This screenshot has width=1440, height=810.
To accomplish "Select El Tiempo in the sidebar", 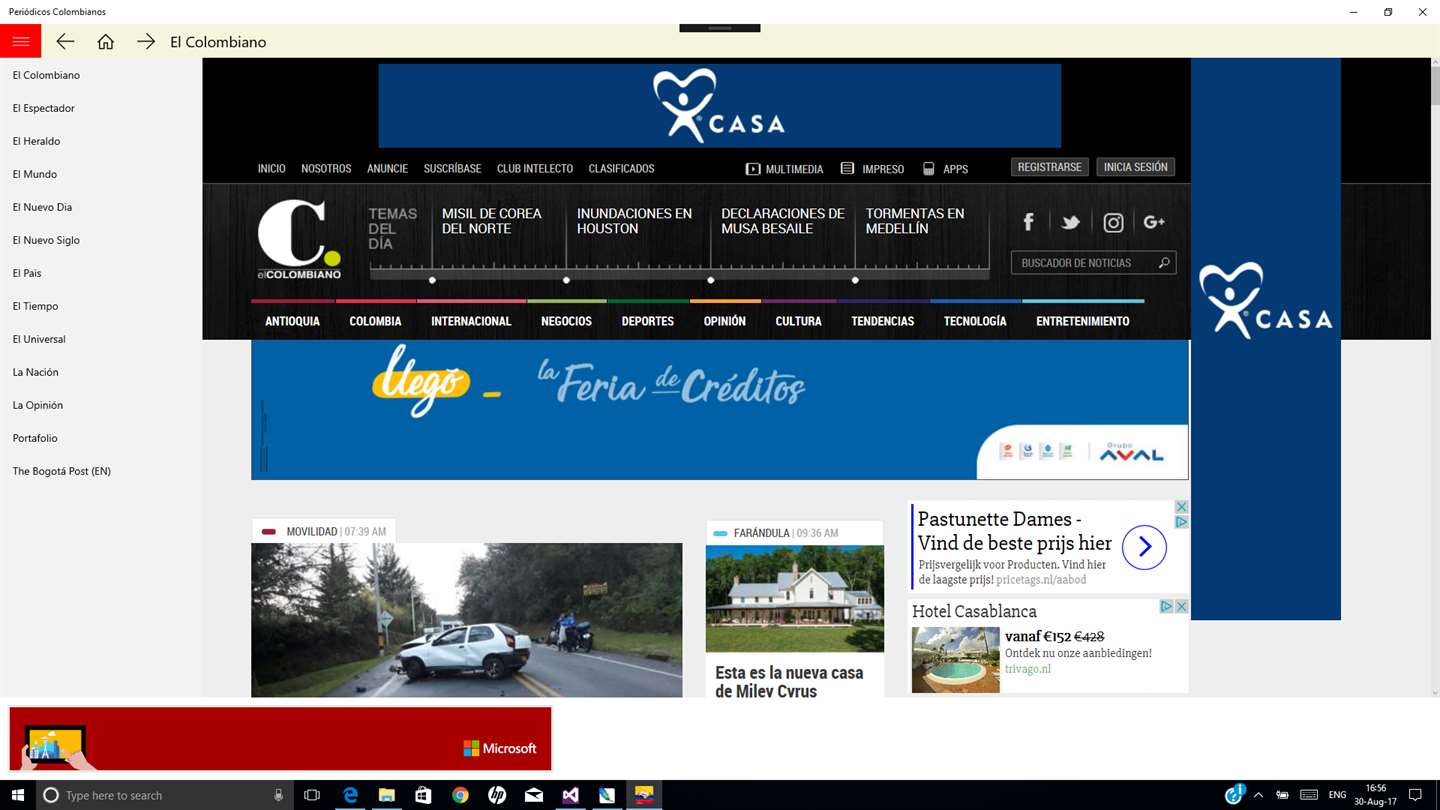I will coord(35,306).
